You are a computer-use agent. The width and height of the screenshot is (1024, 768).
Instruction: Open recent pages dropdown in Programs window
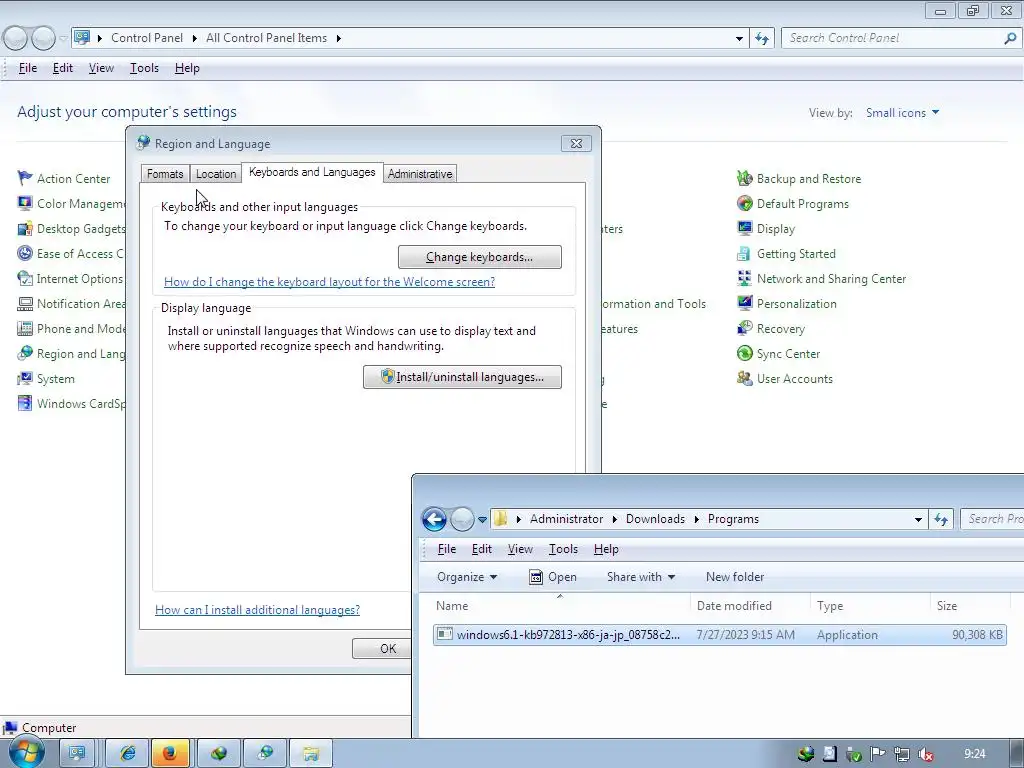482,520
